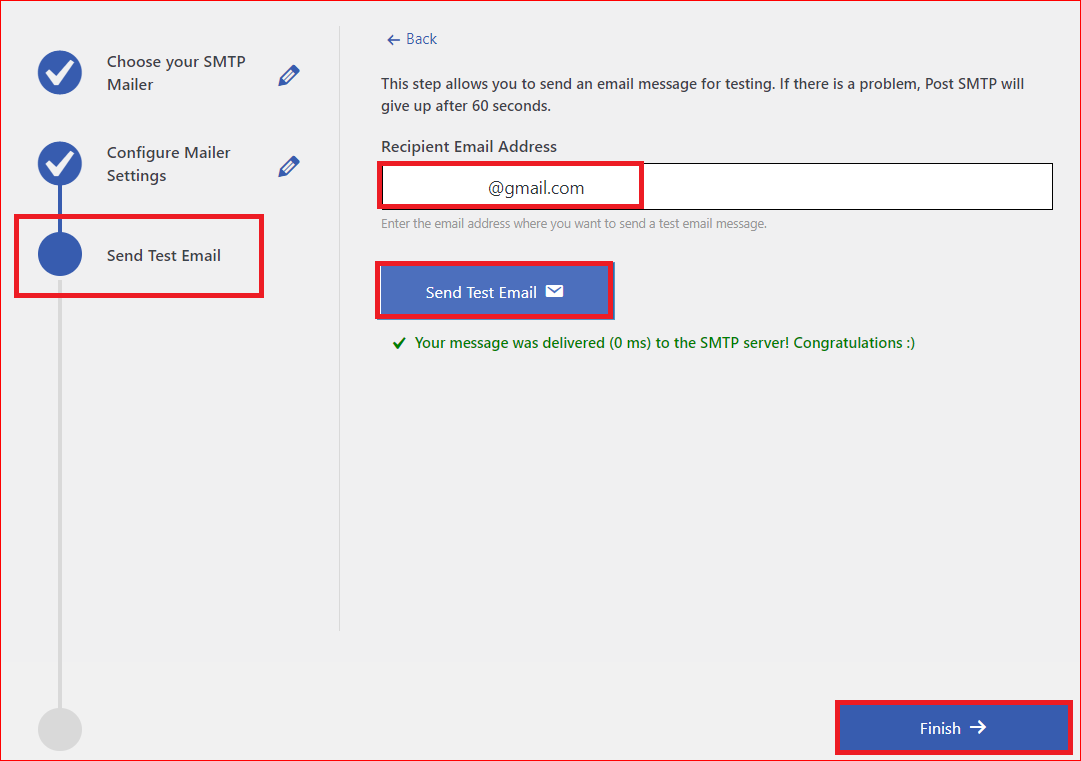Click the envelope icon on Send Test Email button

(554, 292)
